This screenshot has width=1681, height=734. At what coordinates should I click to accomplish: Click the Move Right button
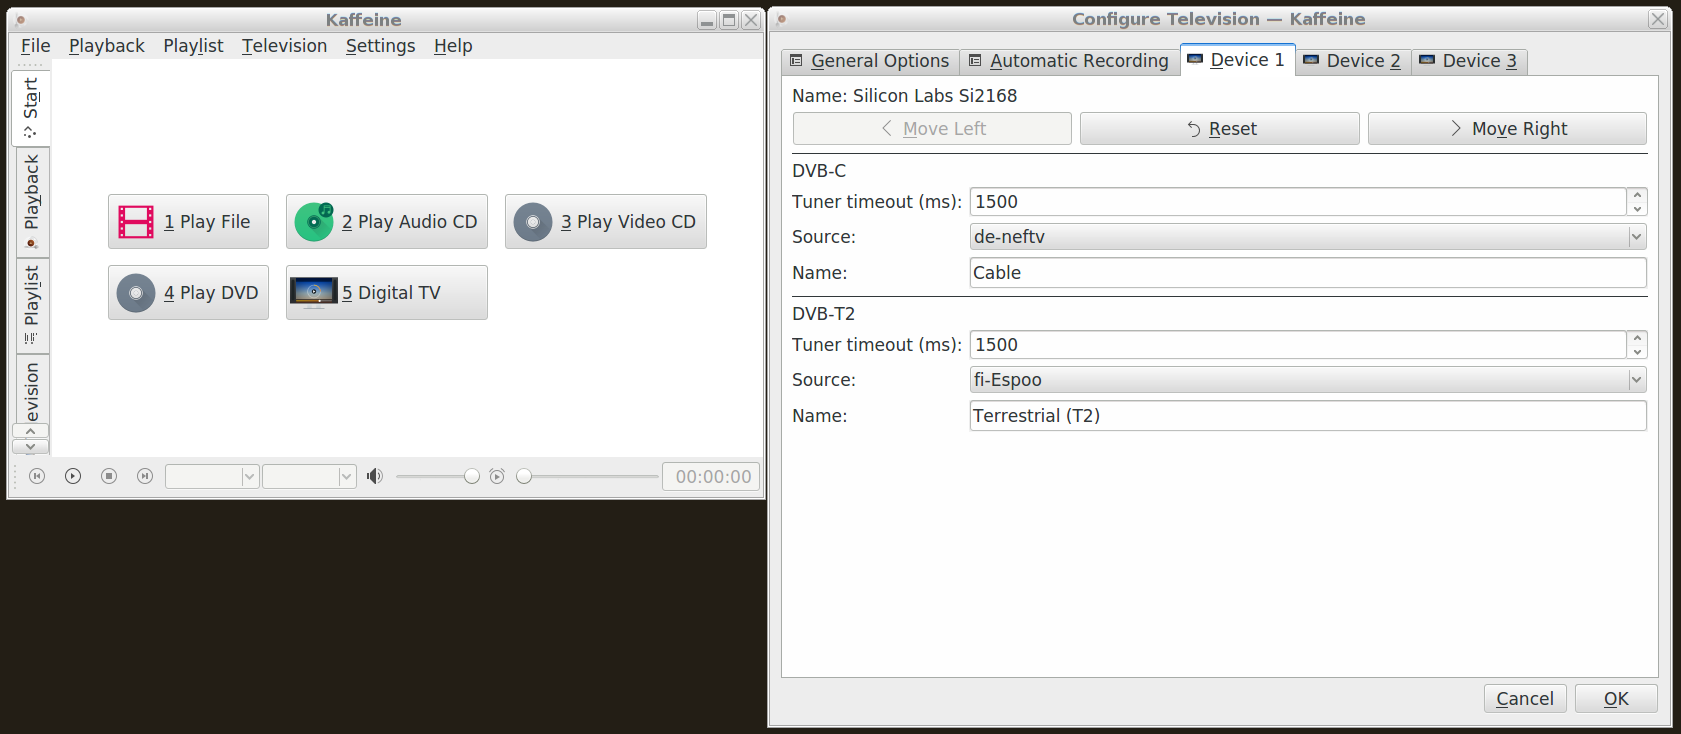[1507, 128]
